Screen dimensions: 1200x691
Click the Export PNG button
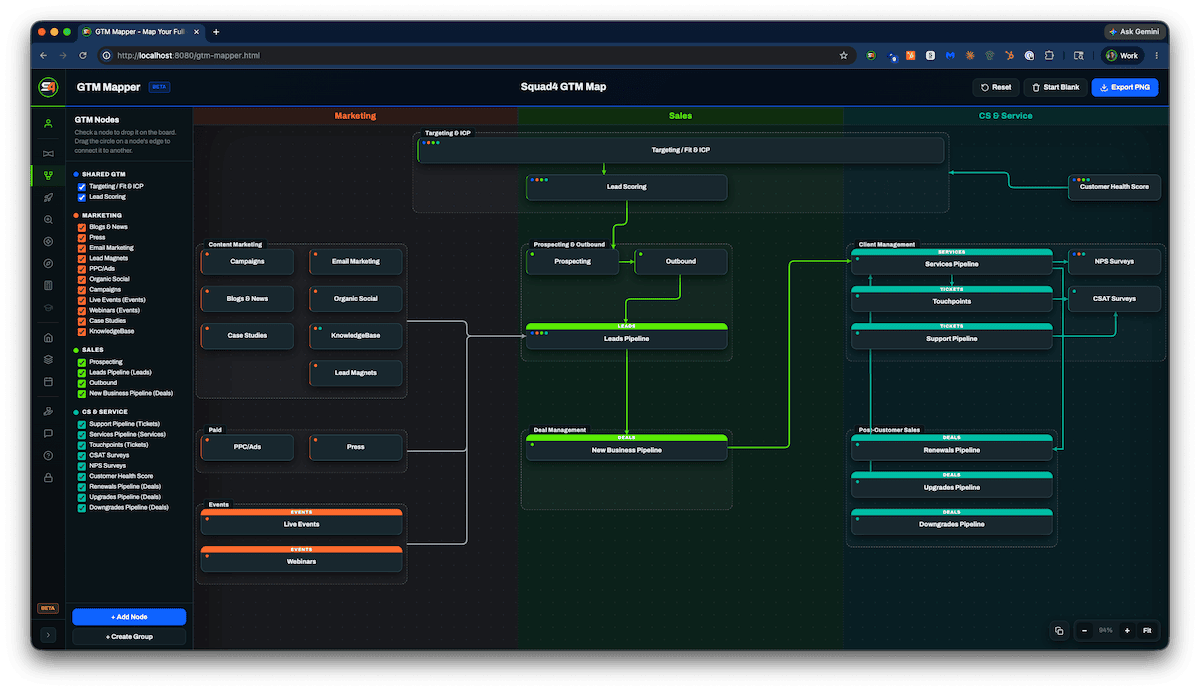click(x=1125, y=87)
